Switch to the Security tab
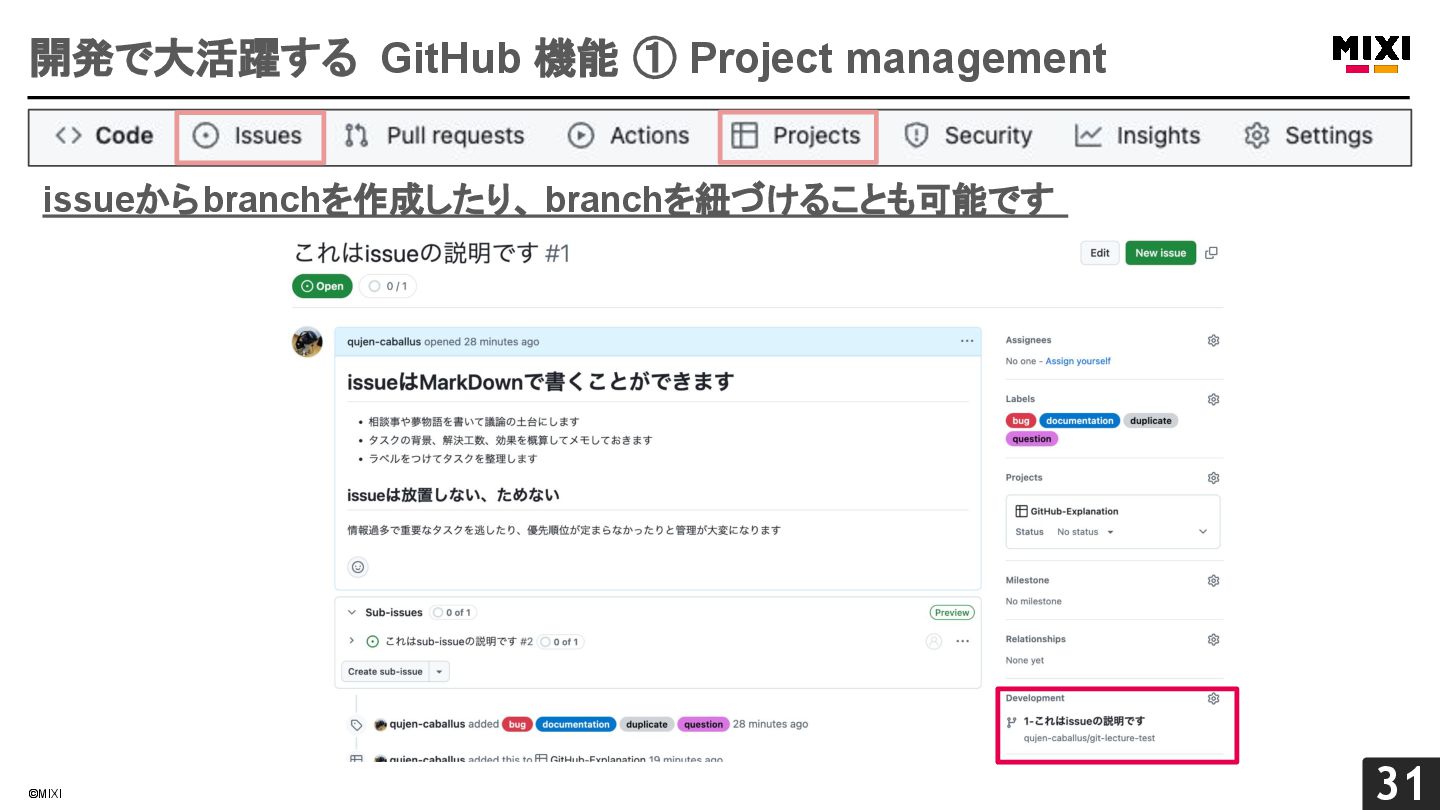This screenshot has width=1440, height=810. [968, 136]
